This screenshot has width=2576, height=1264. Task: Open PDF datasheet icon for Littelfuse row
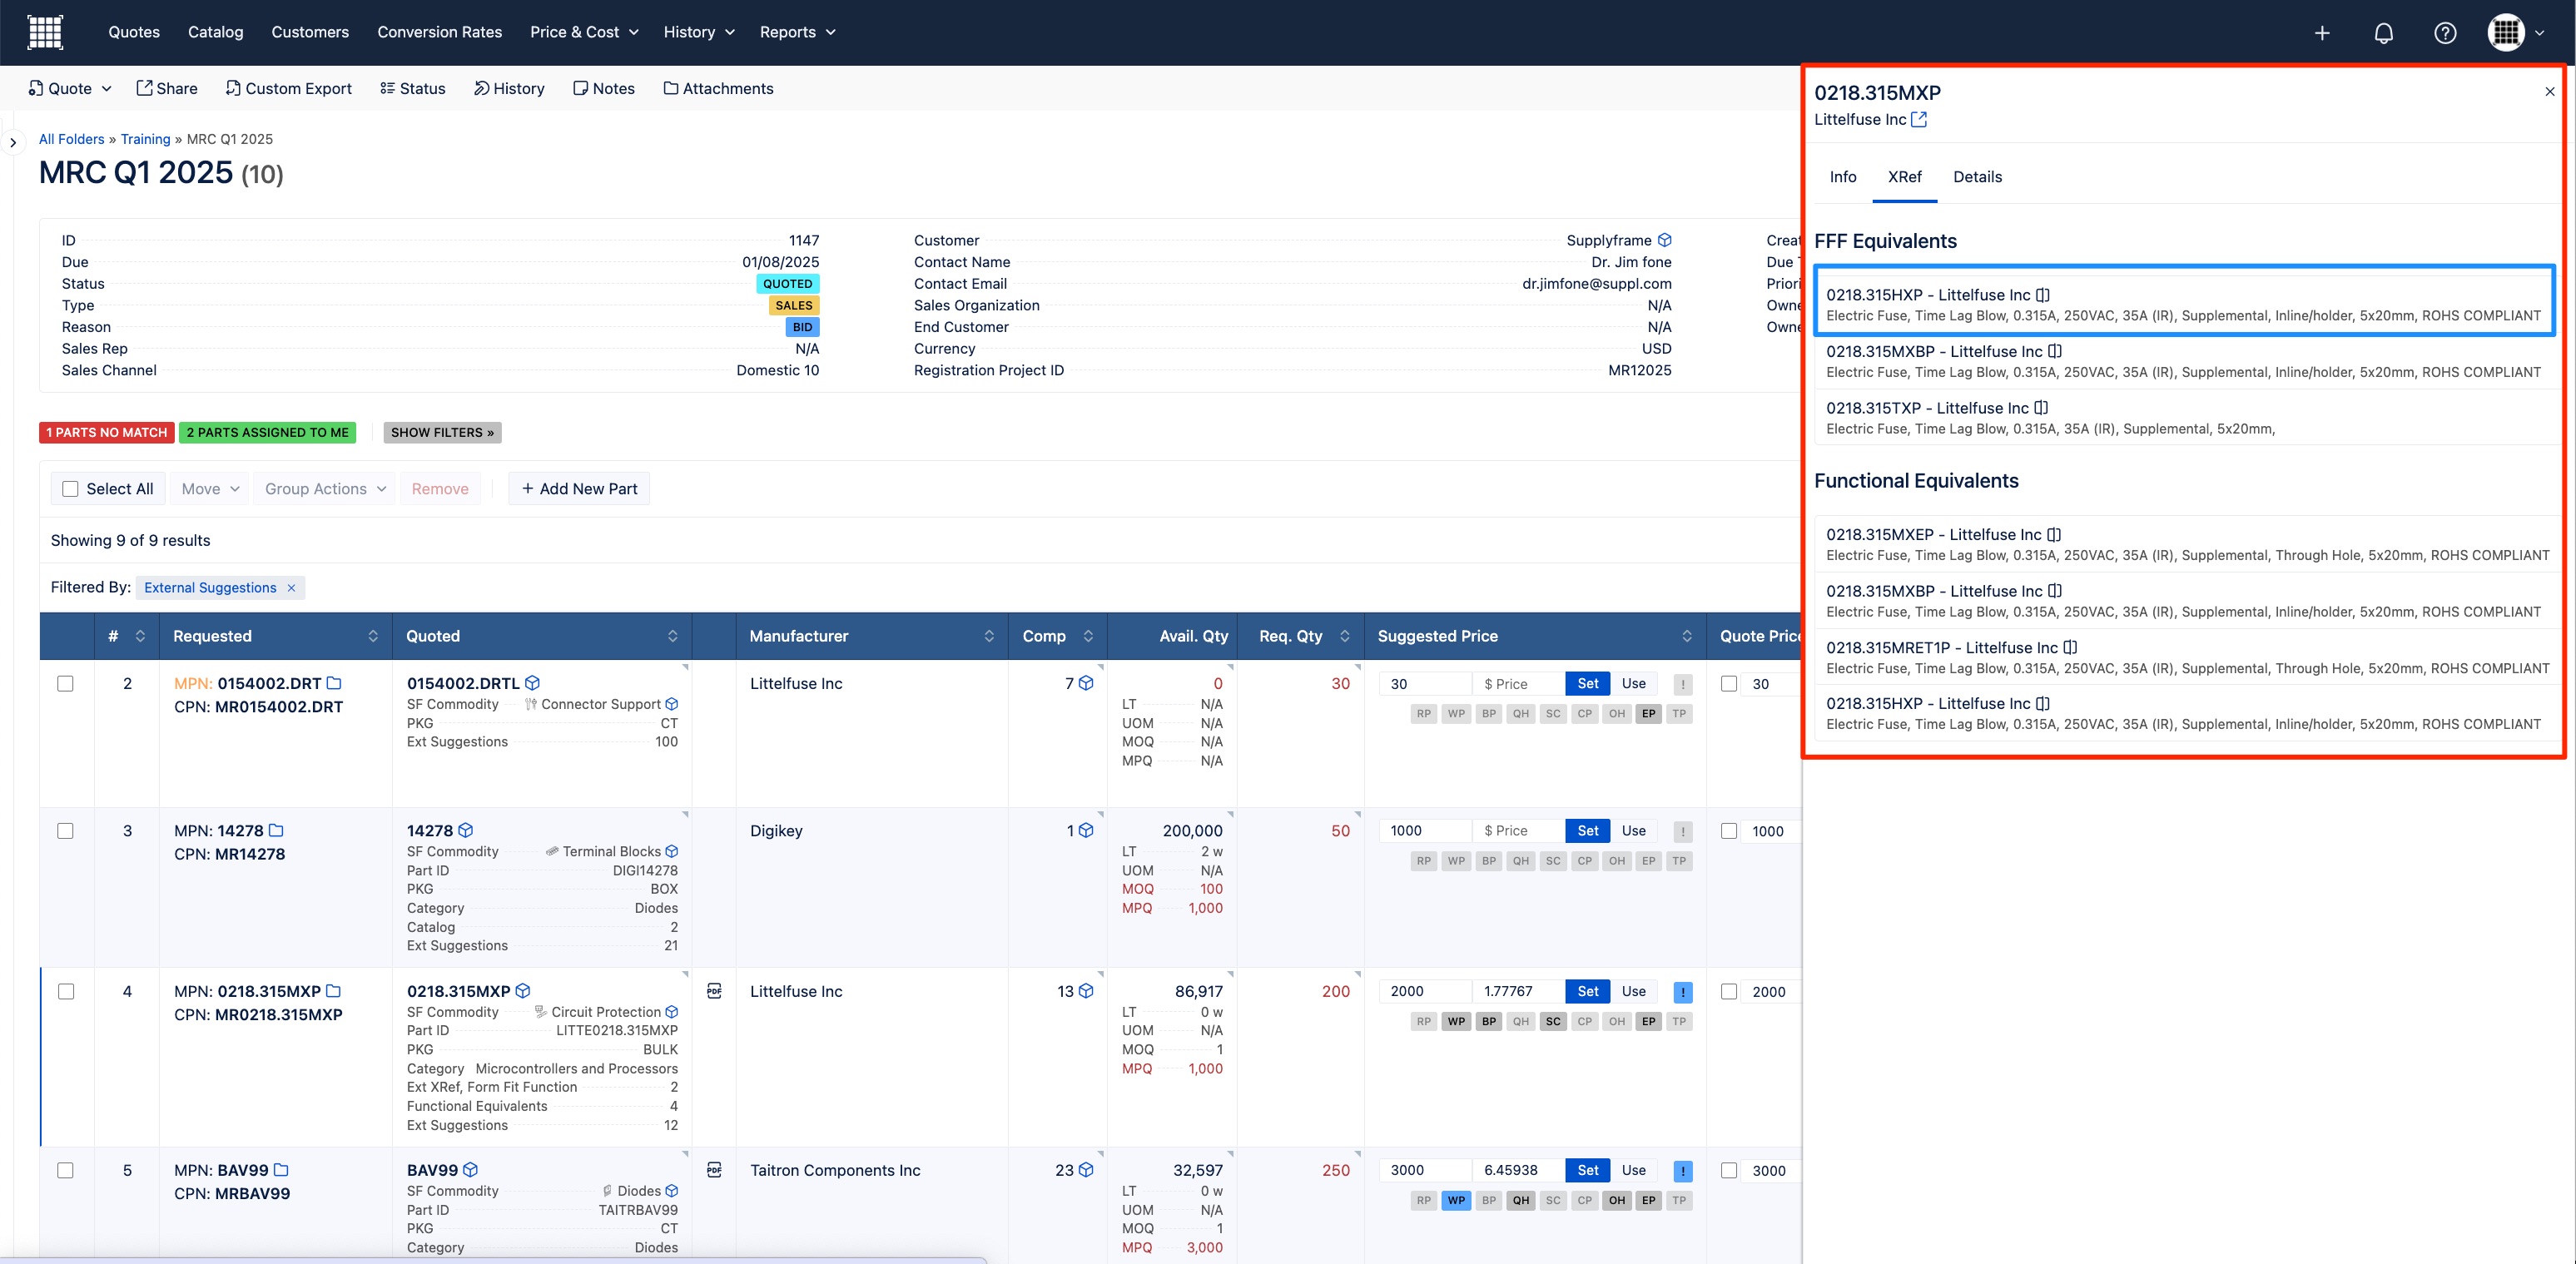pyautogui.click(x=714, y=991)
